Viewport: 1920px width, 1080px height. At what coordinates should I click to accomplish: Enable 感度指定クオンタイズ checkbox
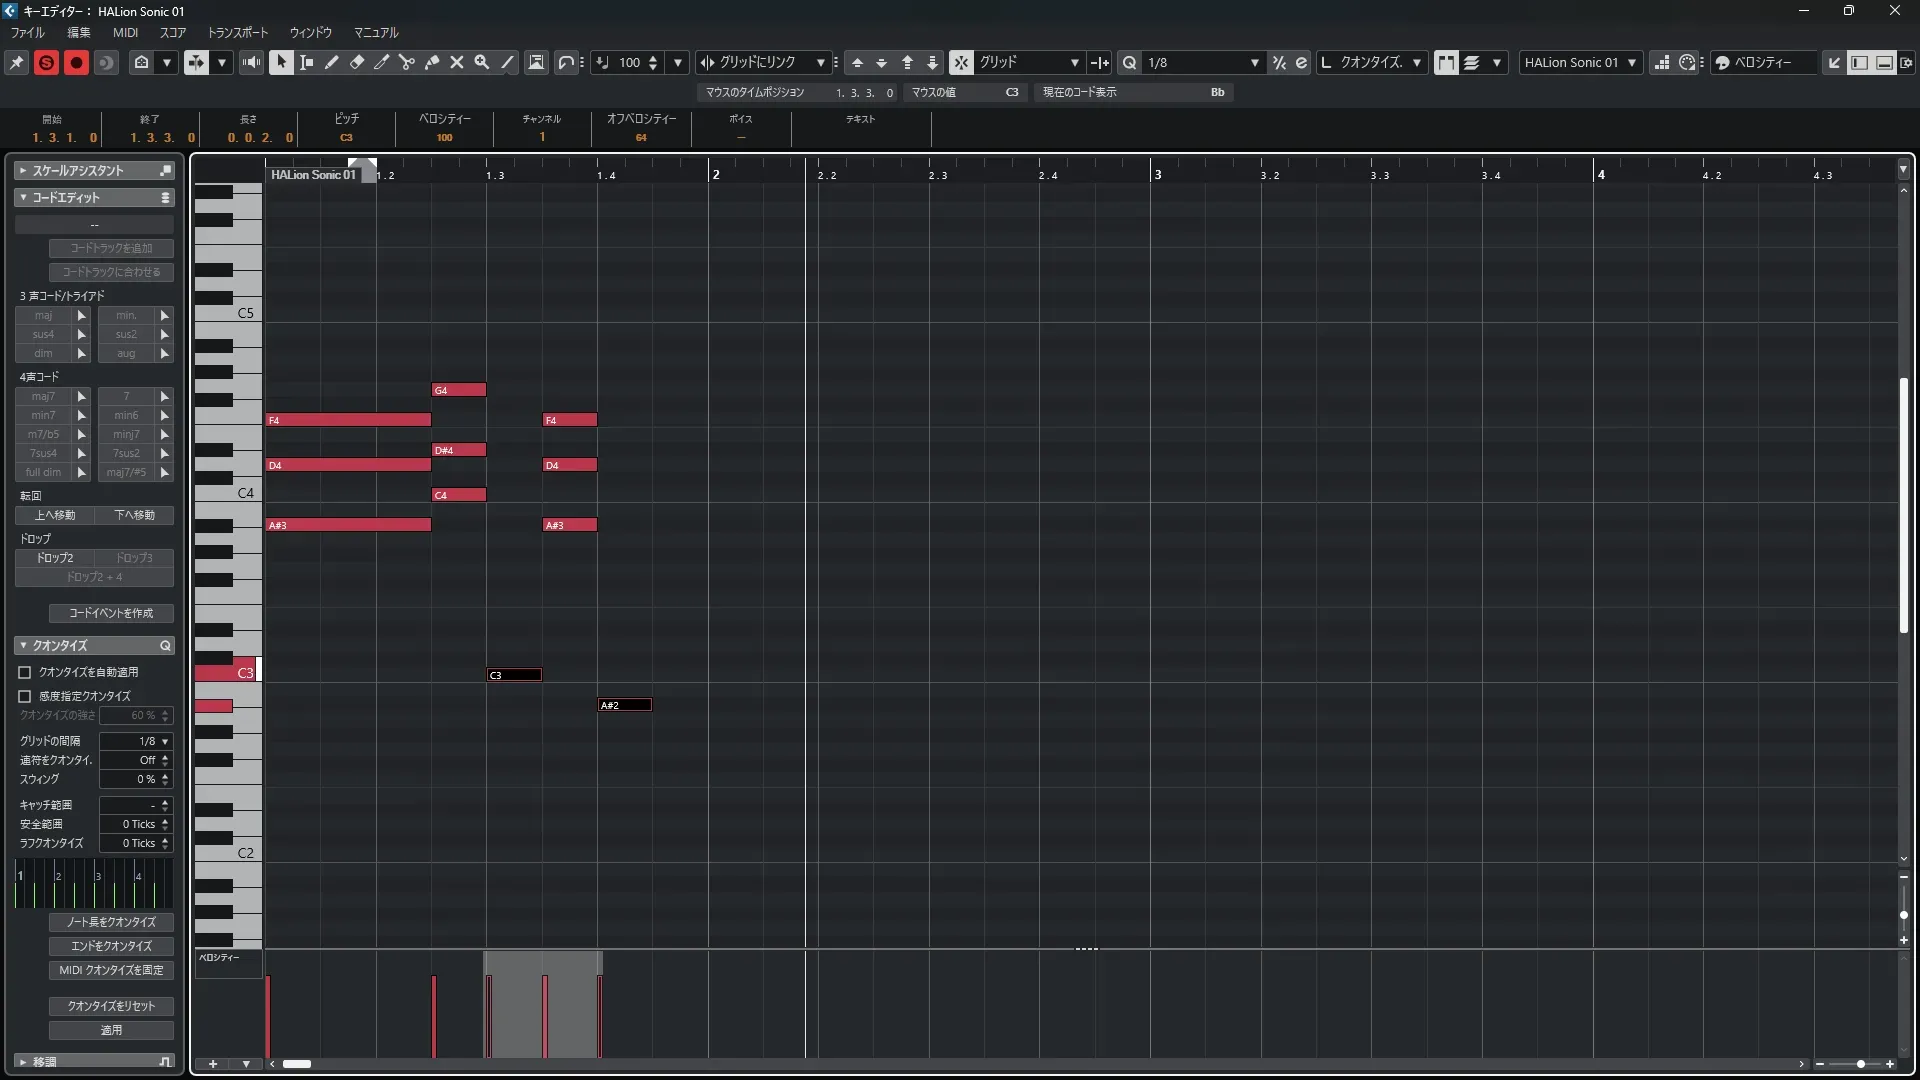click(25, 696)
